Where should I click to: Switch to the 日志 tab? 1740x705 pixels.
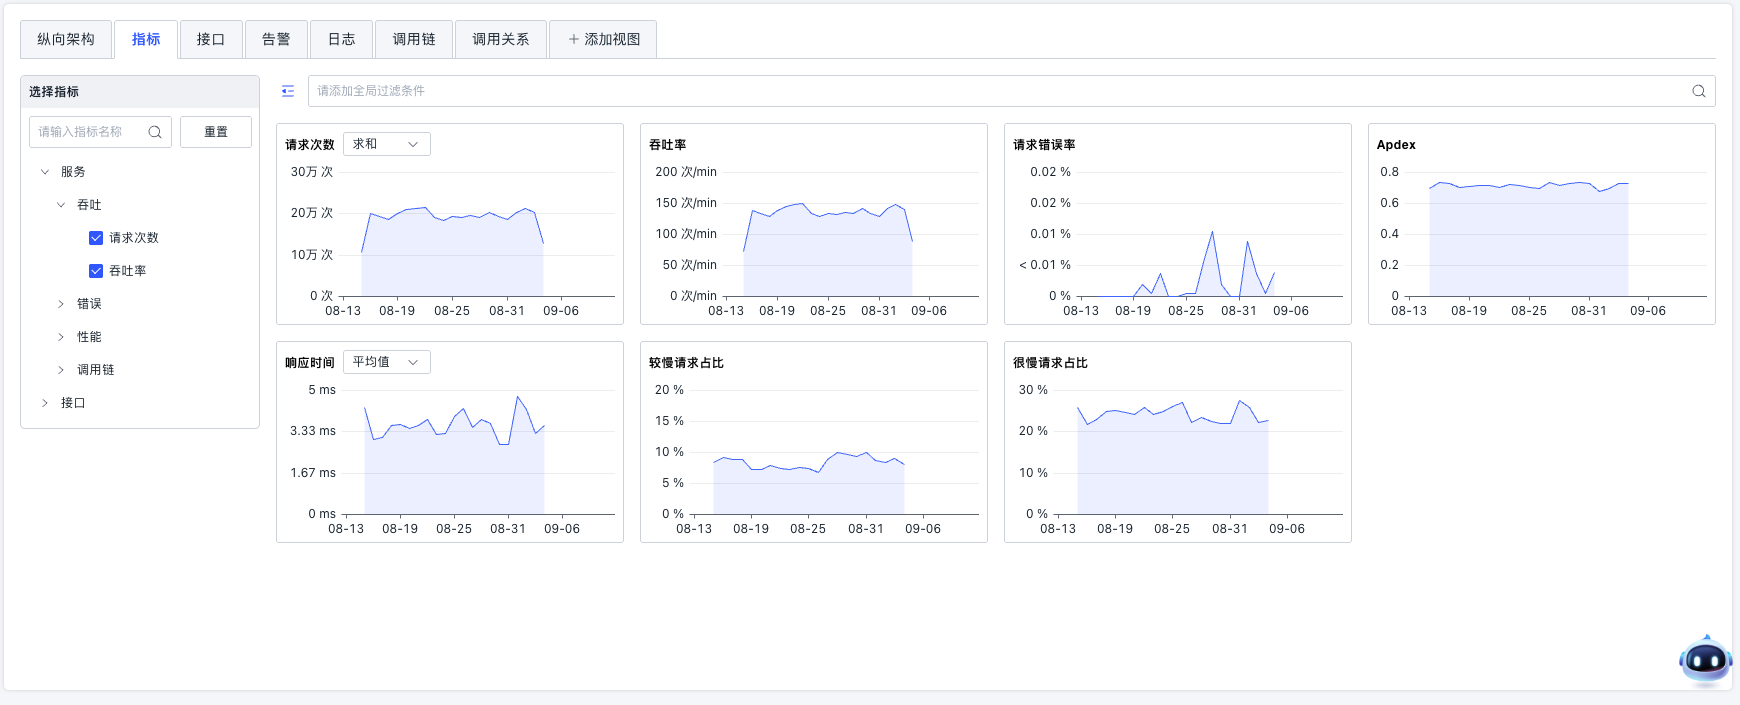coord(341,39)
